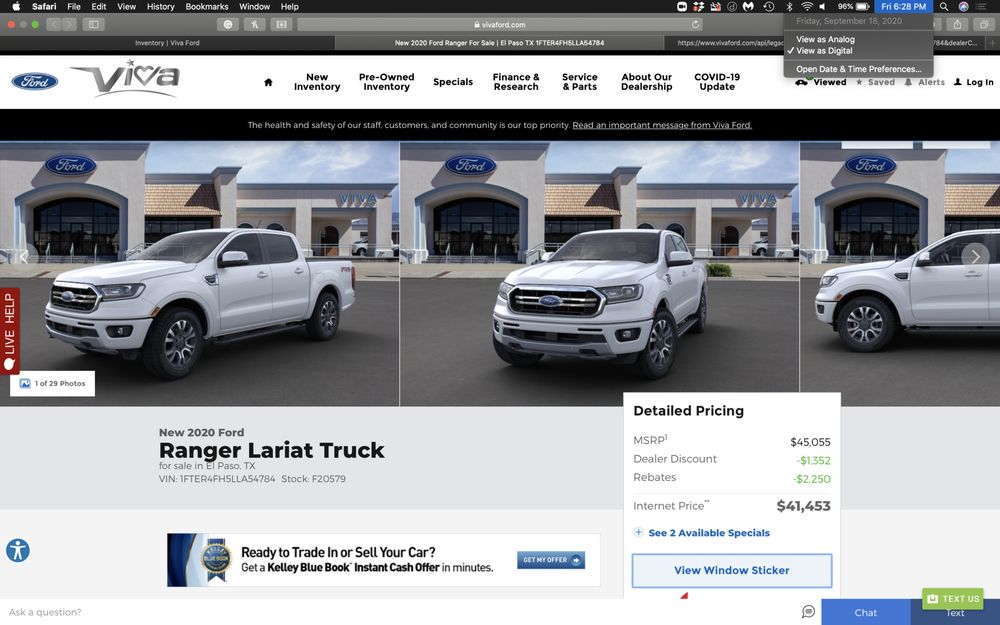Click the Viva dealership logo
1000x625 pixels.
click(x=125, y=78)
